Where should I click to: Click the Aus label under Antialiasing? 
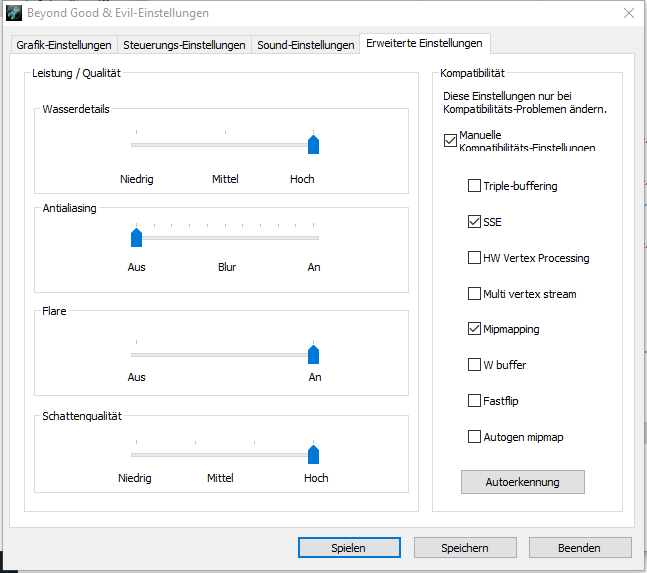[x=137, y=267]
